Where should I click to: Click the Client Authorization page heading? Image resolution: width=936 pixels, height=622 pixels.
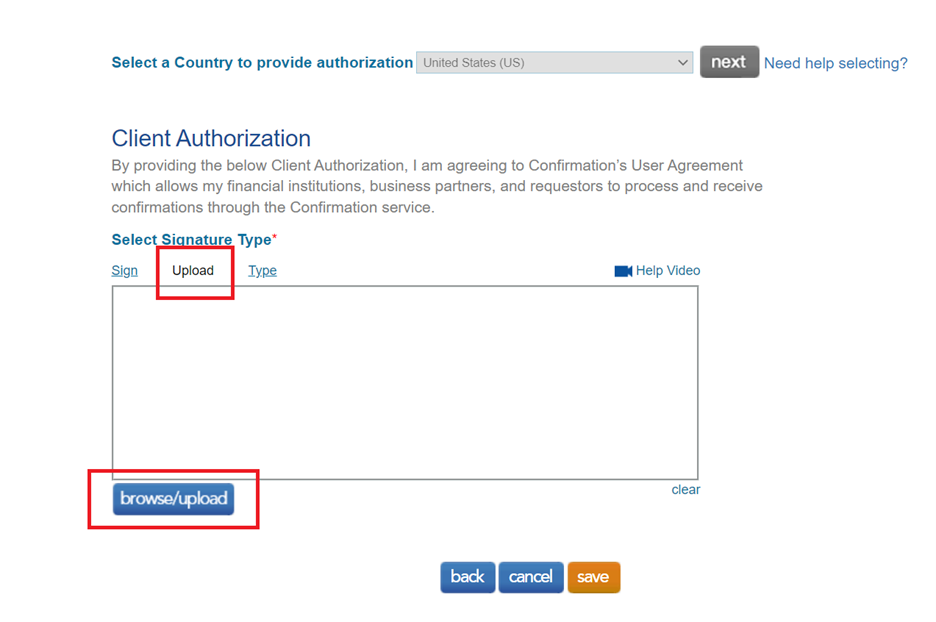tap(210, 138)
